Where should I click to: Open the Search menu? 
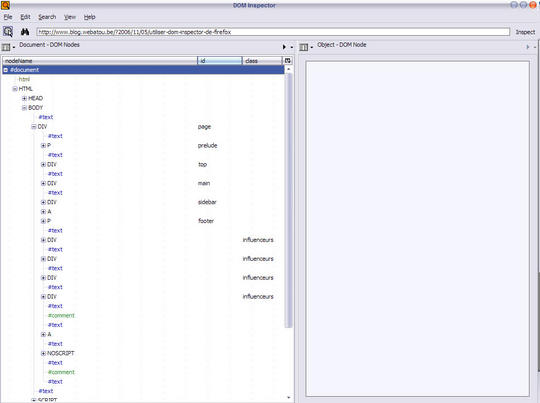47,17
